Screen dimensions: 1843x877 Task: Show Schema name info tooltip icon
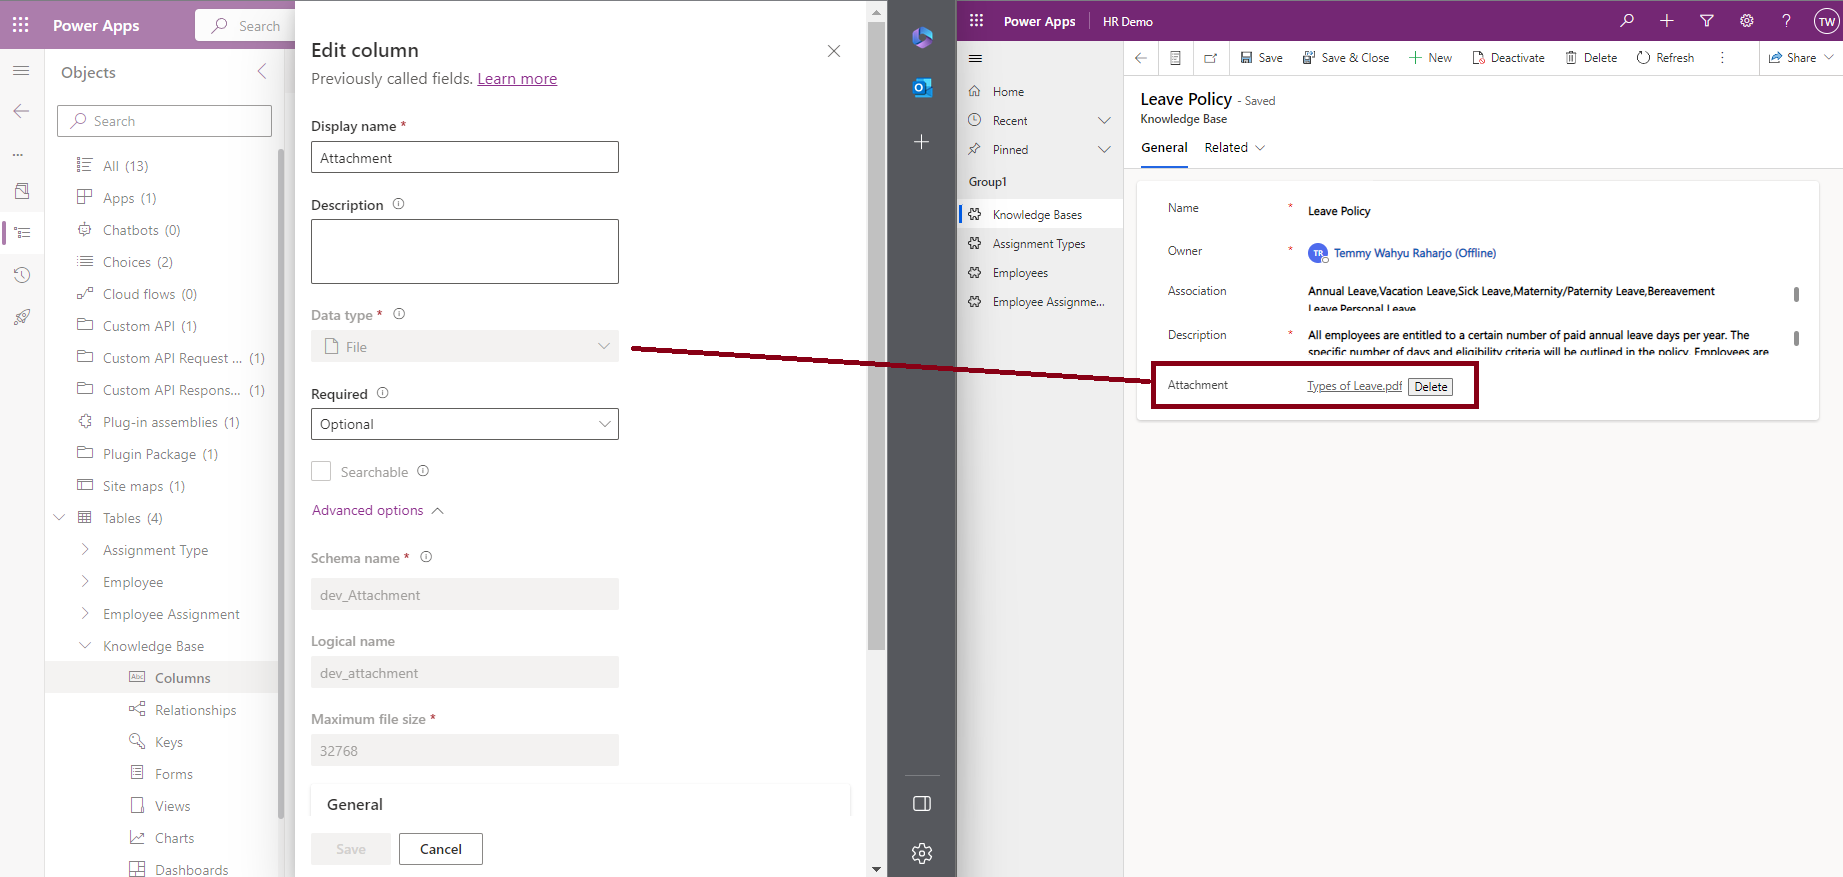pyautogui.click(x=426, y=557)
